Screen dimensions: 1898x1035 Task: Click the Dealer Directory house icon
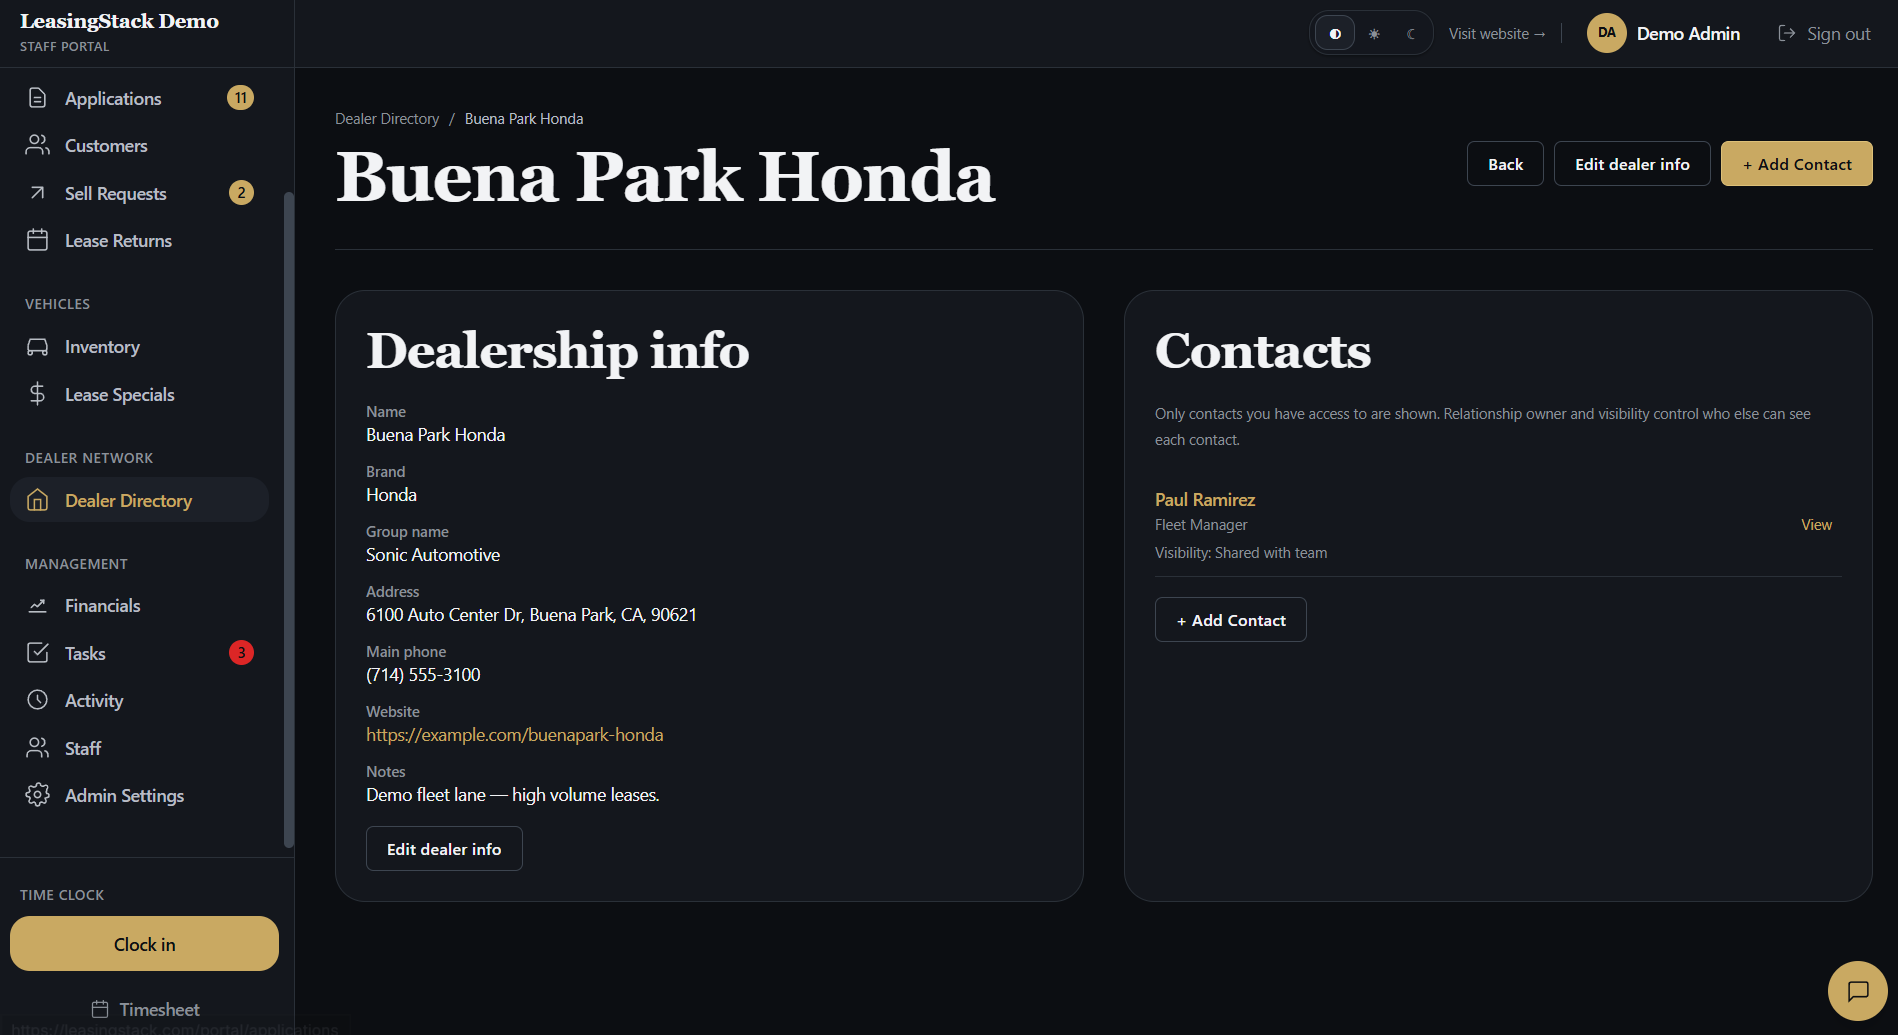pyautogui.click(x=38, y=500)
